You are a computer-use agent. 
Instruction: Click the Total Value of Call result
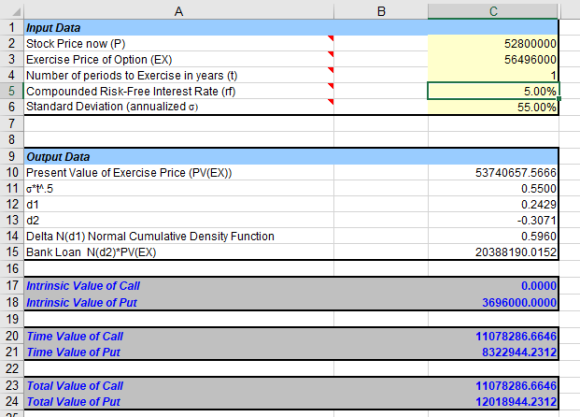[493, 386]
